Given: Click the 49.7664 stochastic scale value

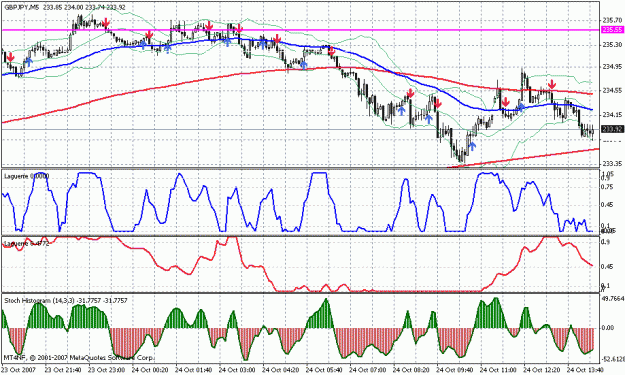Looking at the screenshot, I should coord(613,298).
